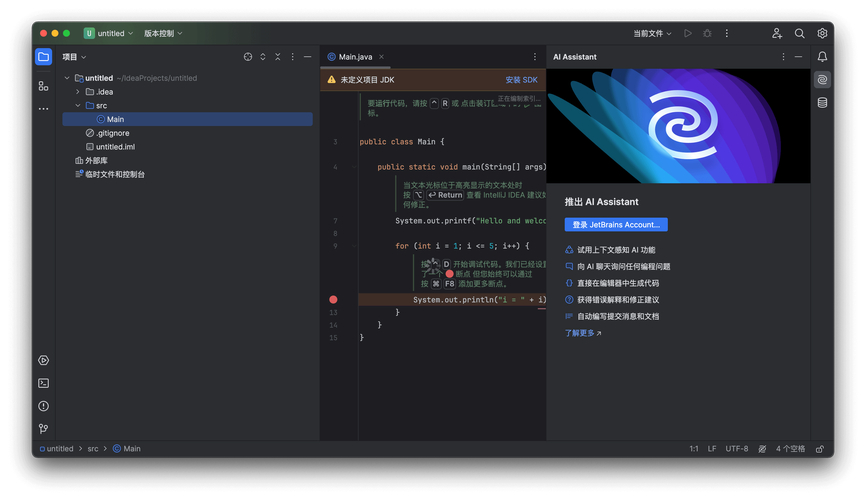This screenshot has width=866, height=500.
Task: Toggle the status bar inspection highlighting icon
Action: [x=762, y=449]
